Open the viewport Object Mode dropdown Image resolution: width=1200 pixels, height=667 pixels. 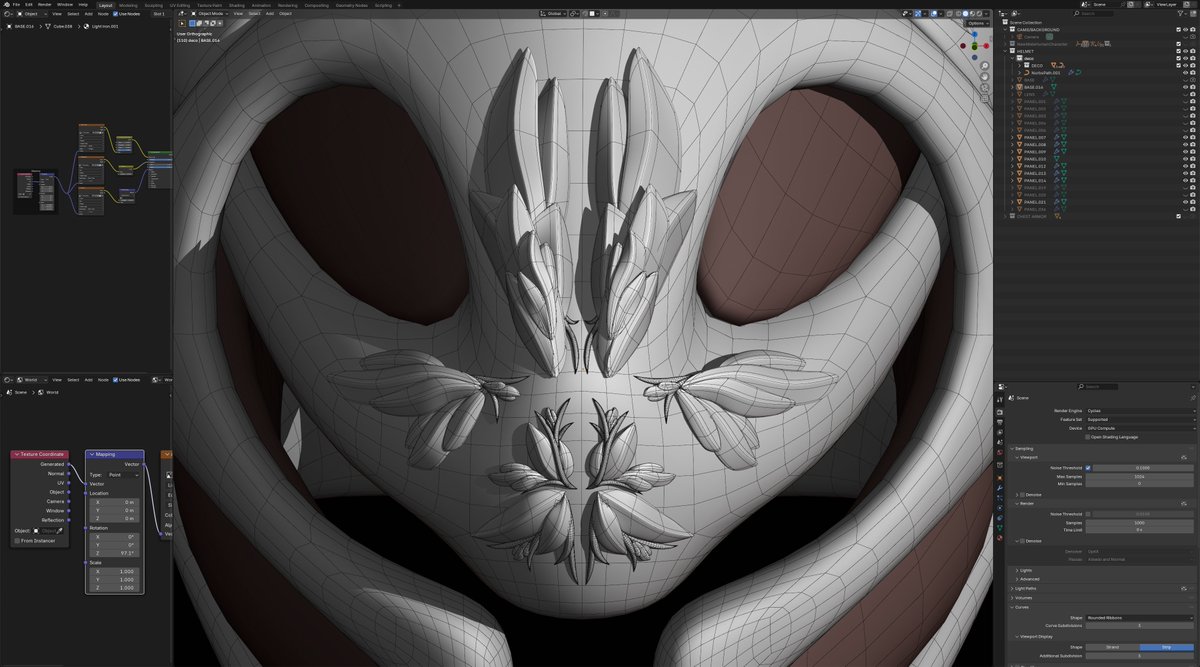tap(211, 14)
